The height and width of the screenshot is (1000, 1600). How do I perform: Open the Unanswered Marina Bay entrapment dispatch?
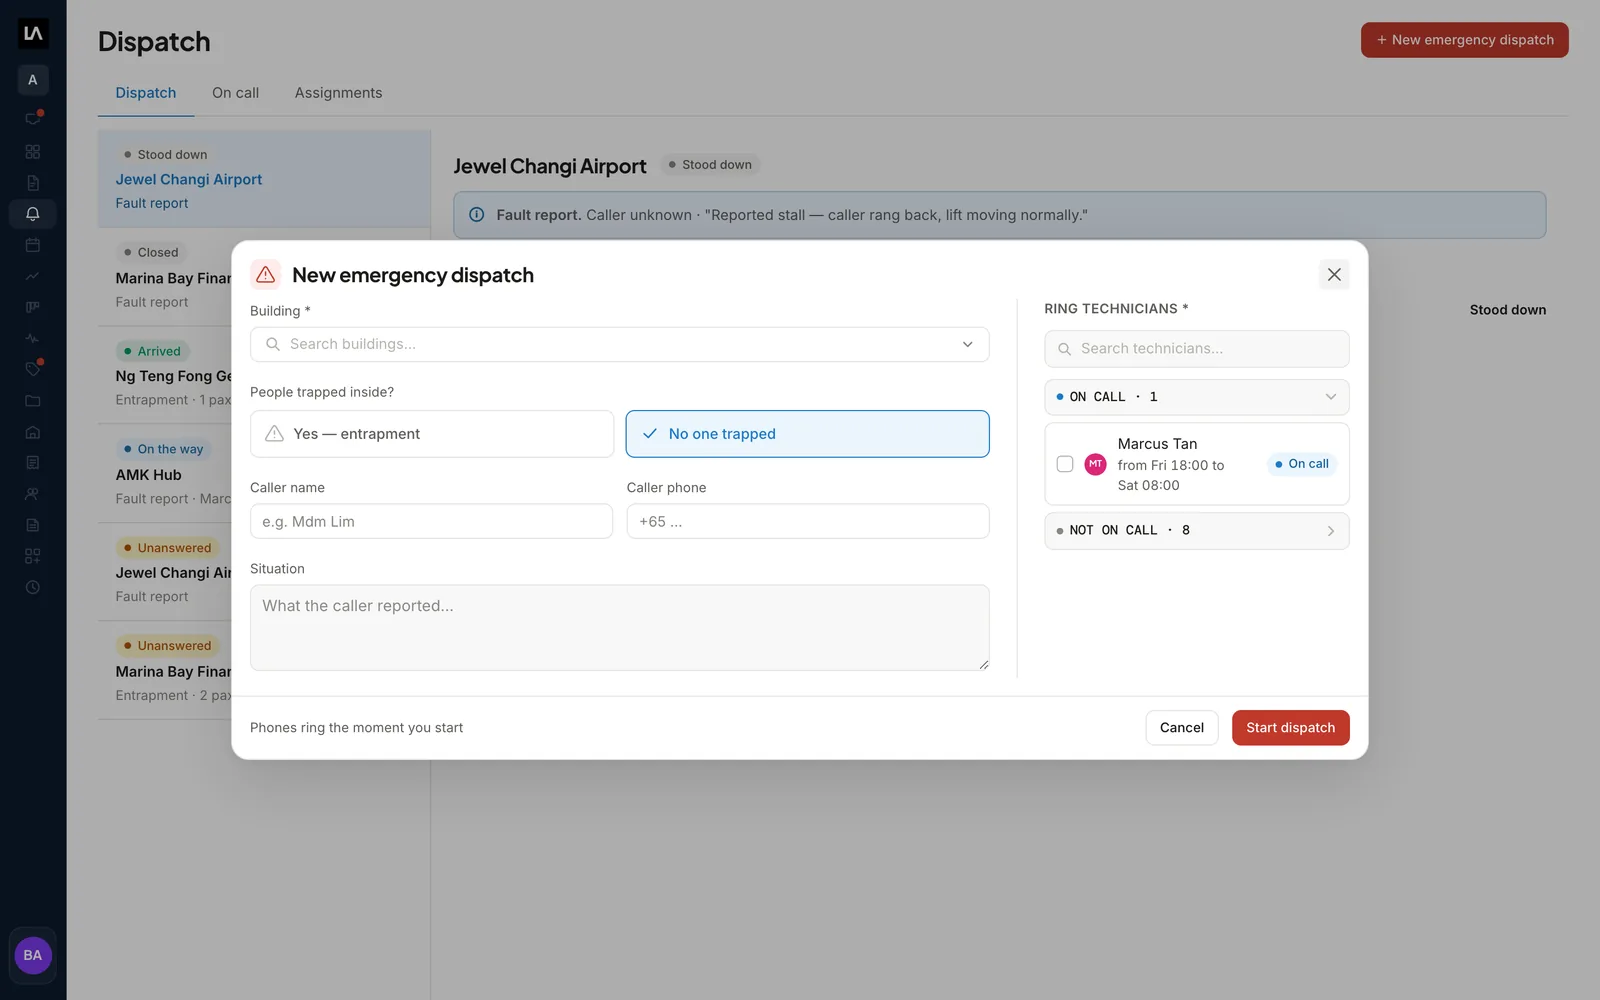pos(165,670)
